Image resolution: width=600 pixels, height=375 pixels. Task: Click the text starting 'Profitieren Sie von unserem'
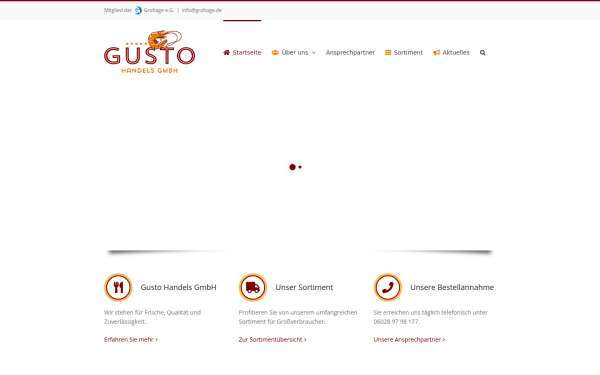tap(298, 317)
